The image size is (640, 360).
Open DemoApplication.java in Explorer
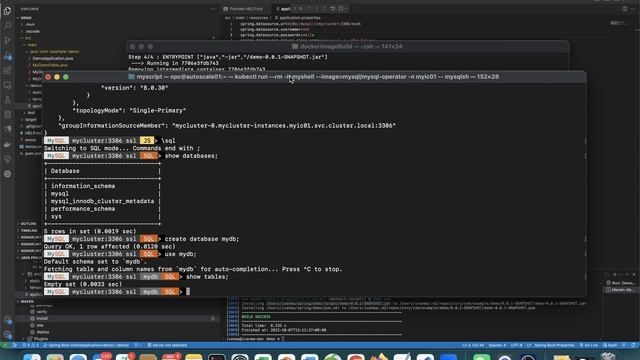[x=52, y=58]
